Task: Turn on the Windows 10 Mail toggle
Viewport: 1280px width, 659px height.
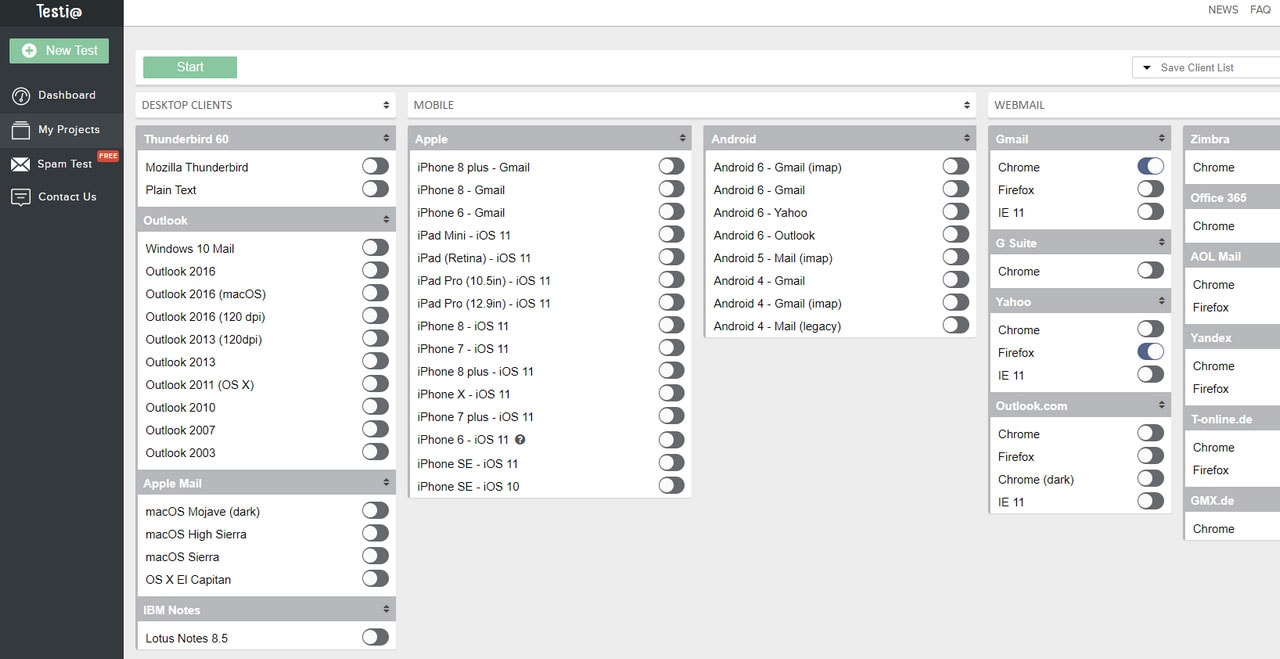Action: (x=375, y=247)
